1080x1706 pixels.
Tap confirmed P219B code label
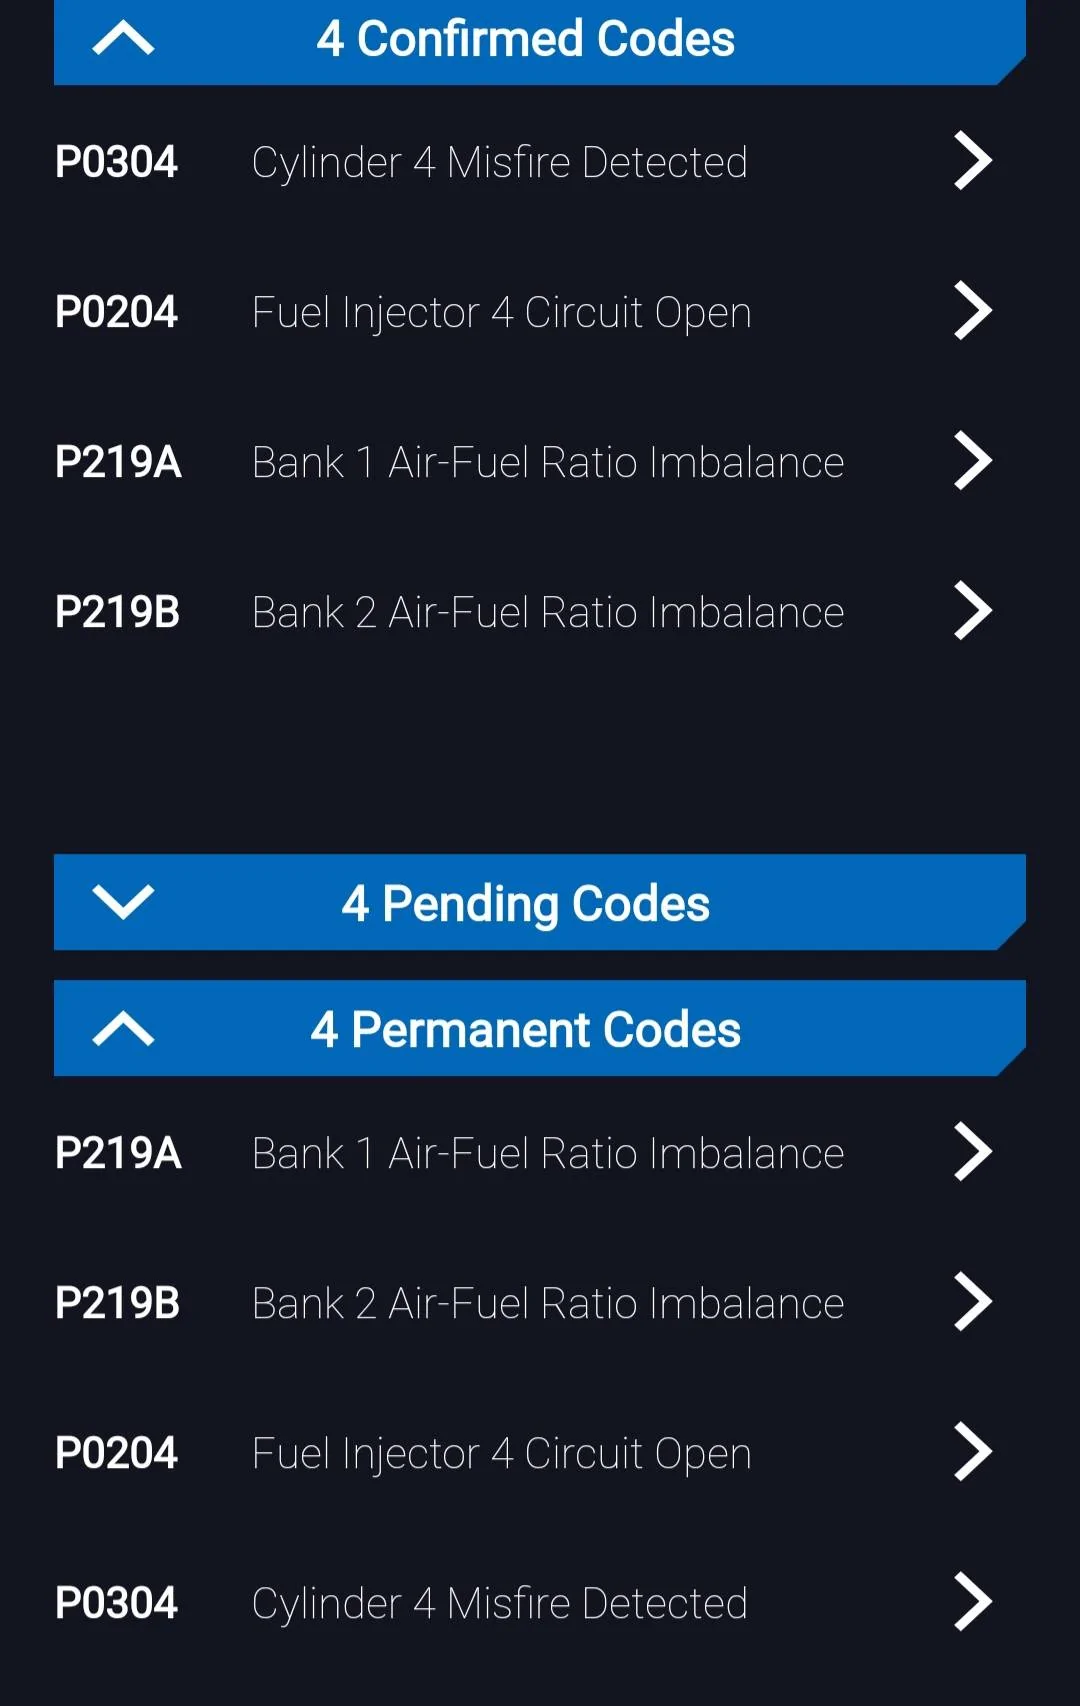tap(117, 612)
